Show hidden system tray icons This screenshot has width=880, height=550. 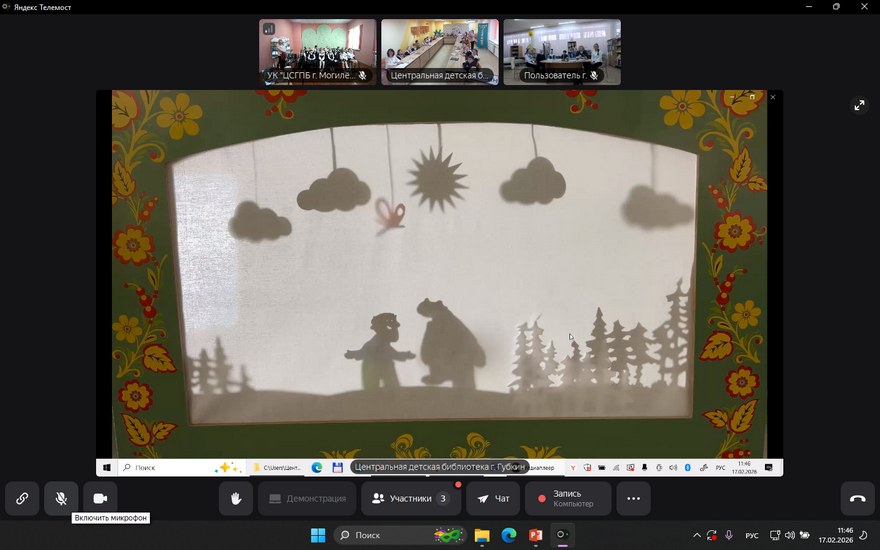pyautogui.click(x=696, y=535)
